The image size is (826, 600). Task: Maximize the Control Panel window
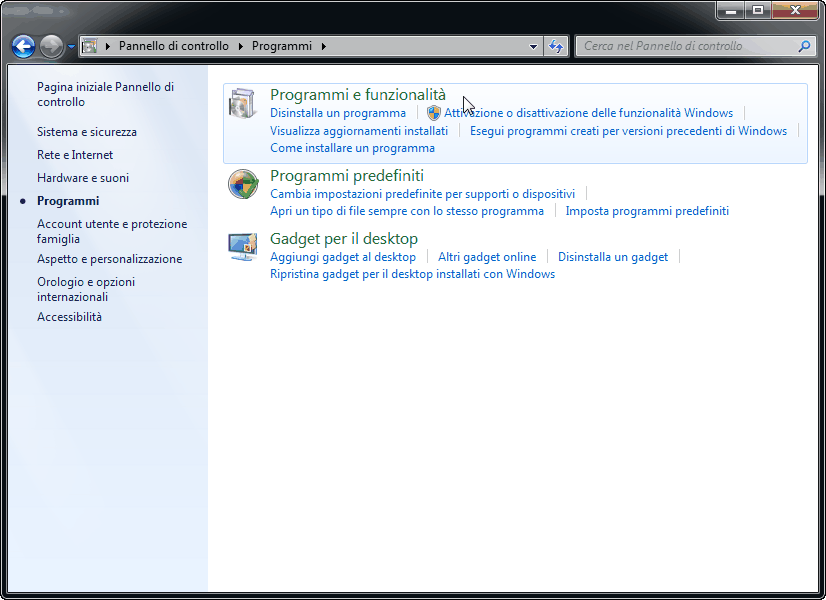(x=757, y=10)
